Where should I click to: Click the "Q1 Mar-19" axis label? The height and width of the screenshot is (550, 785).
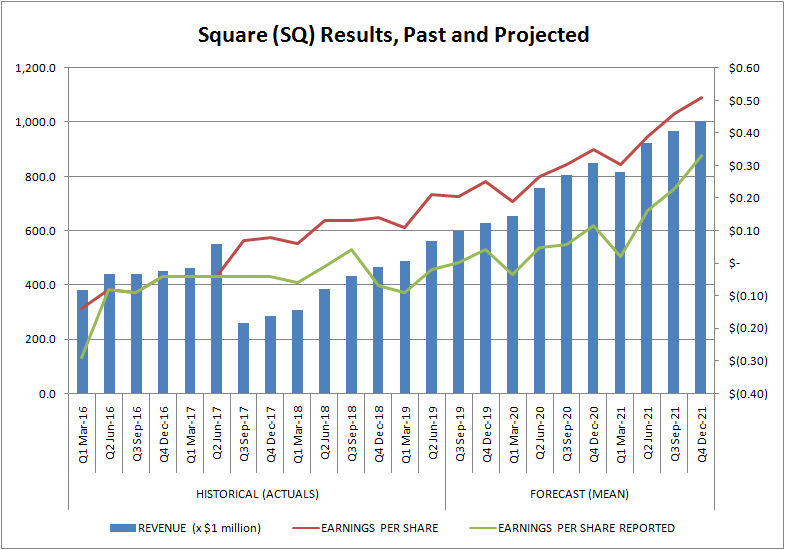click(x=406, y=434)
